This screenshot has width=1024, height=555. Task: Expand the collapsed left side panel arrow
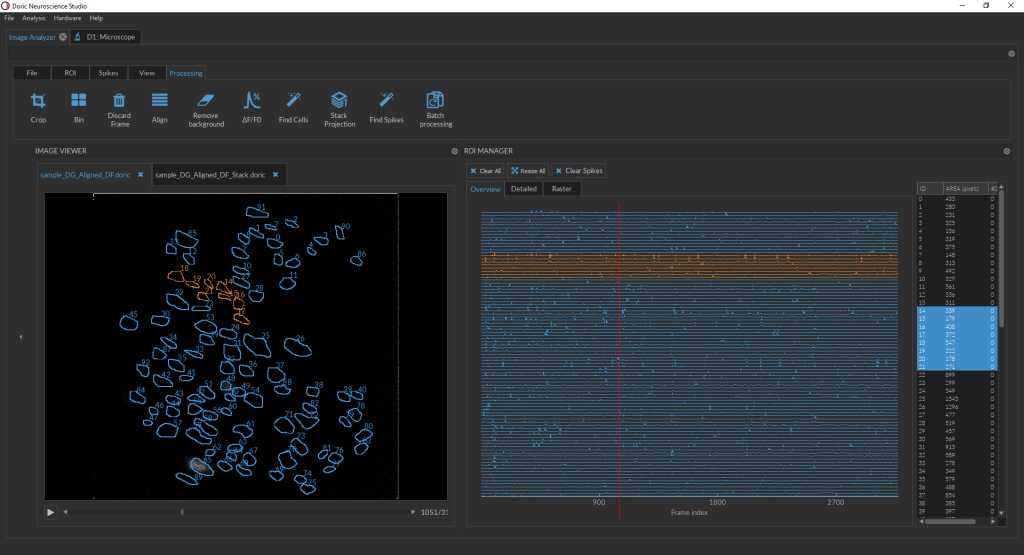(x=21, y=337)
